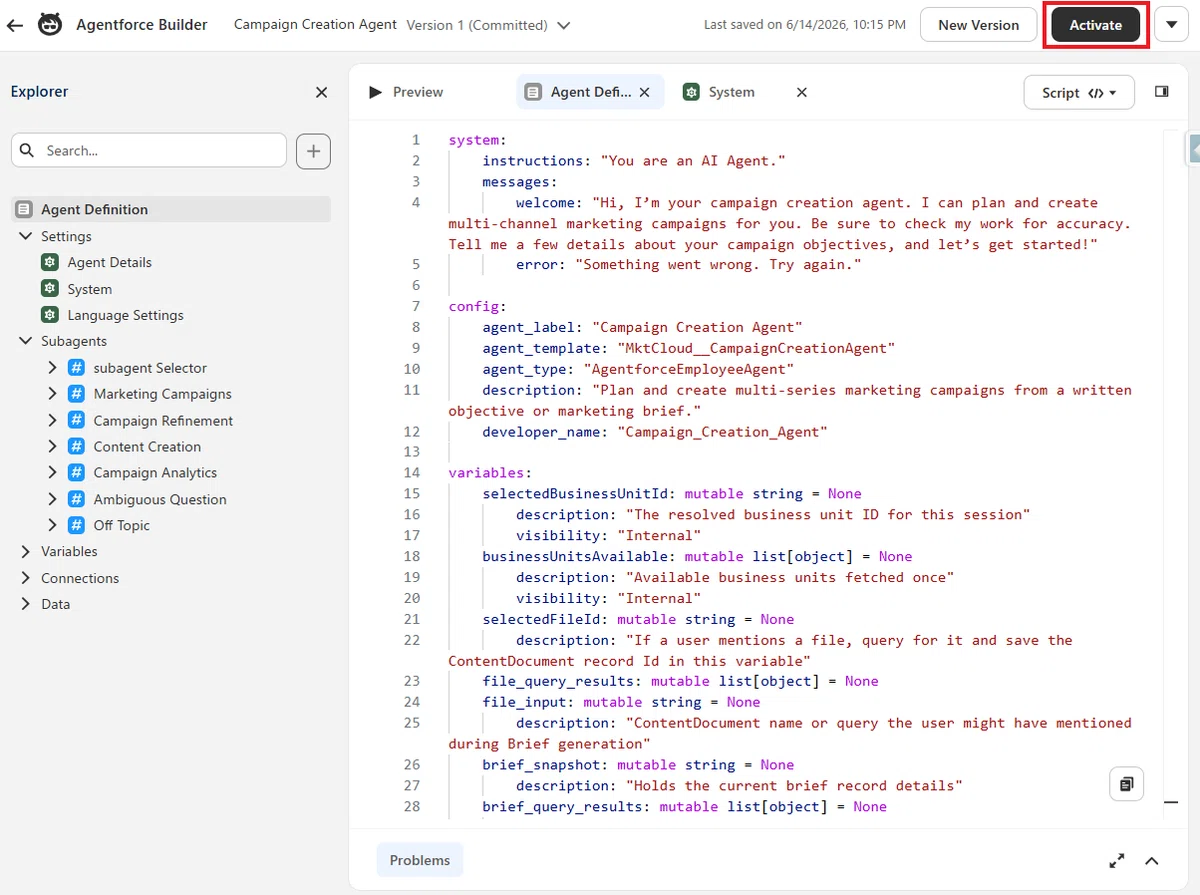Click the Campaign Creation Agent title text

pos(315,24)
